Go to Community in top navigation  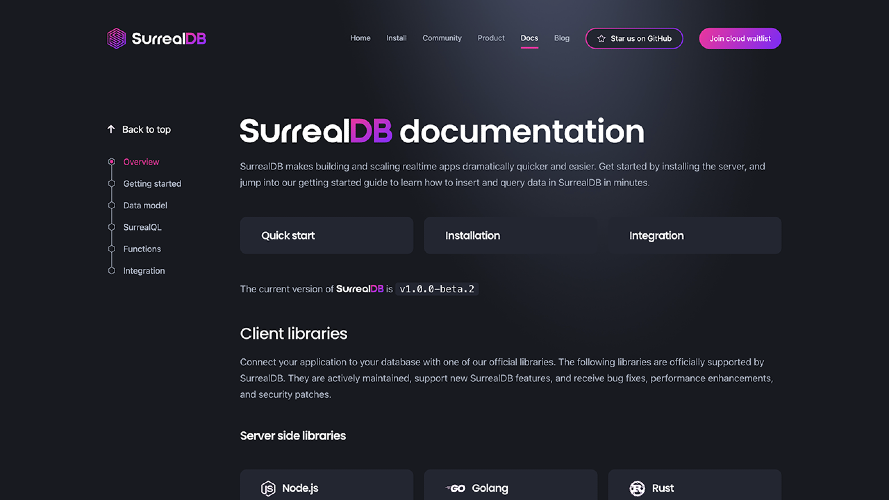pos(442,38)
